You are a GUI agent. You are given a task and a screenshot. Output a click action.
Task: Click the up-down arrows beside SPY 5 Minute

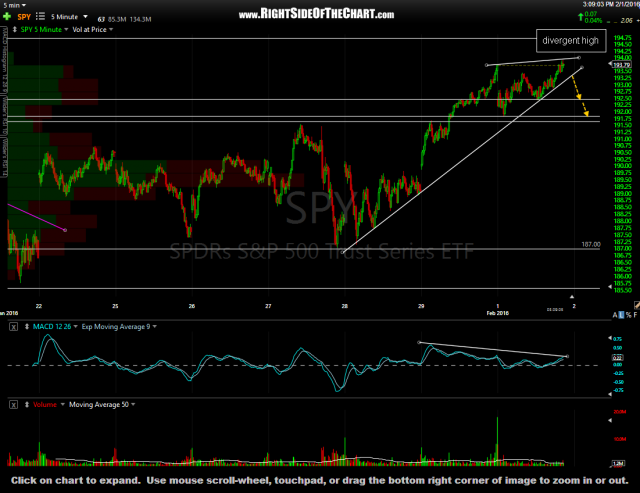coord(15,29)
